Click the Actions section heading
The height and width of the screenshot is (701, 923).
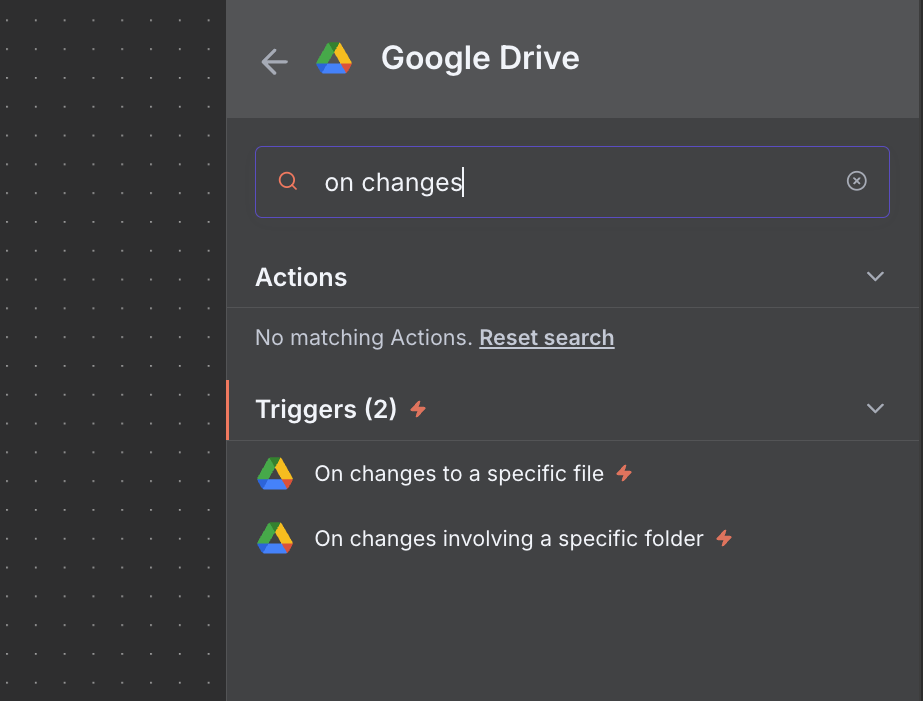[301, 277]
